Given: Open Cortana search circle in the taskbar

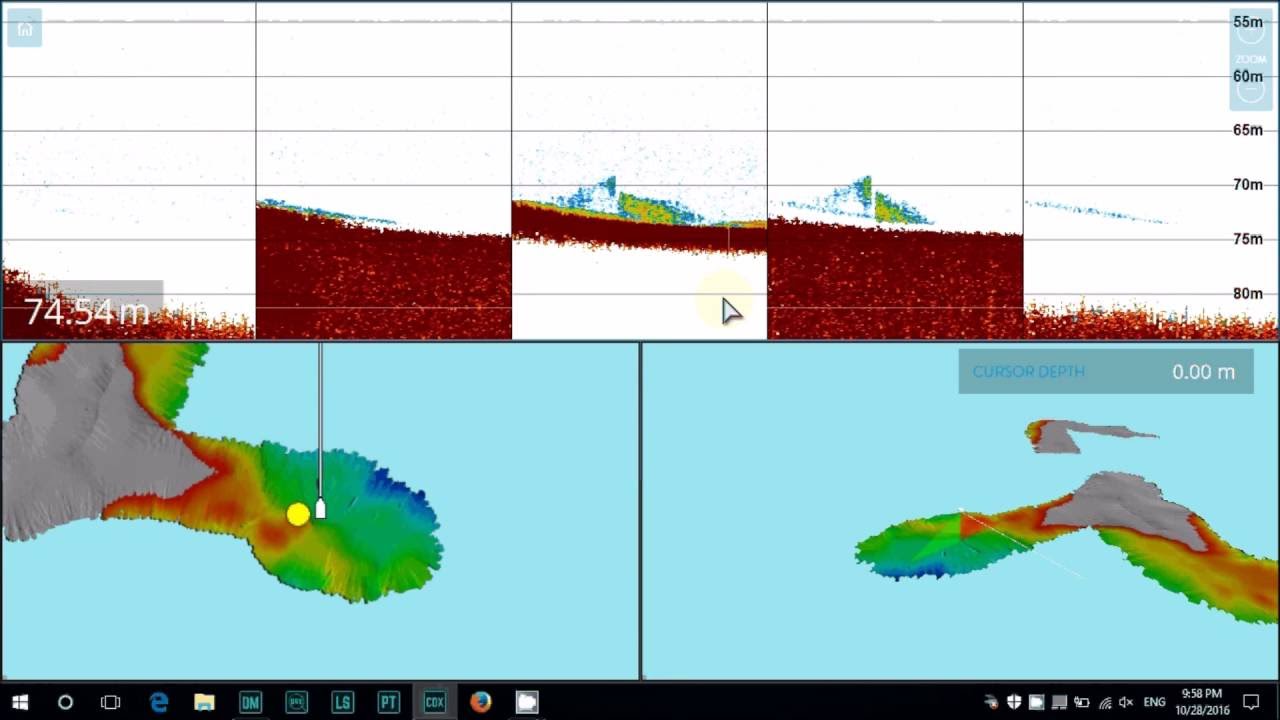Looking at the screenshot, I should coord(65,702).
